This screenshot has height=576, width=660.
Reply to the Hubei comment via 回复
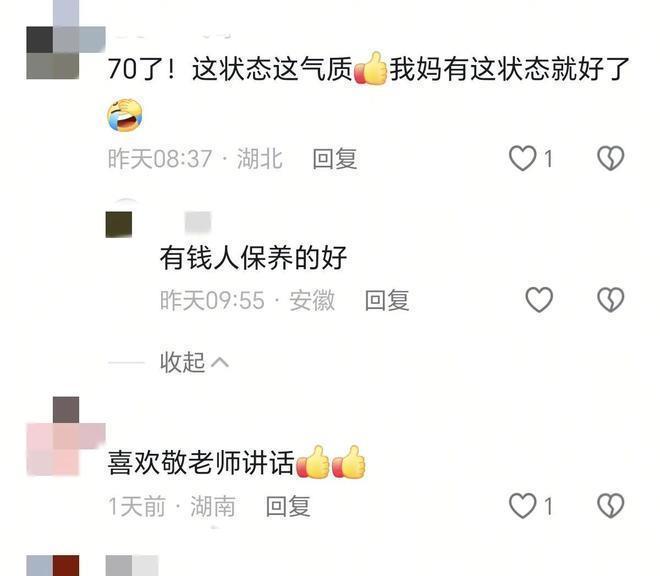(335, 159)
